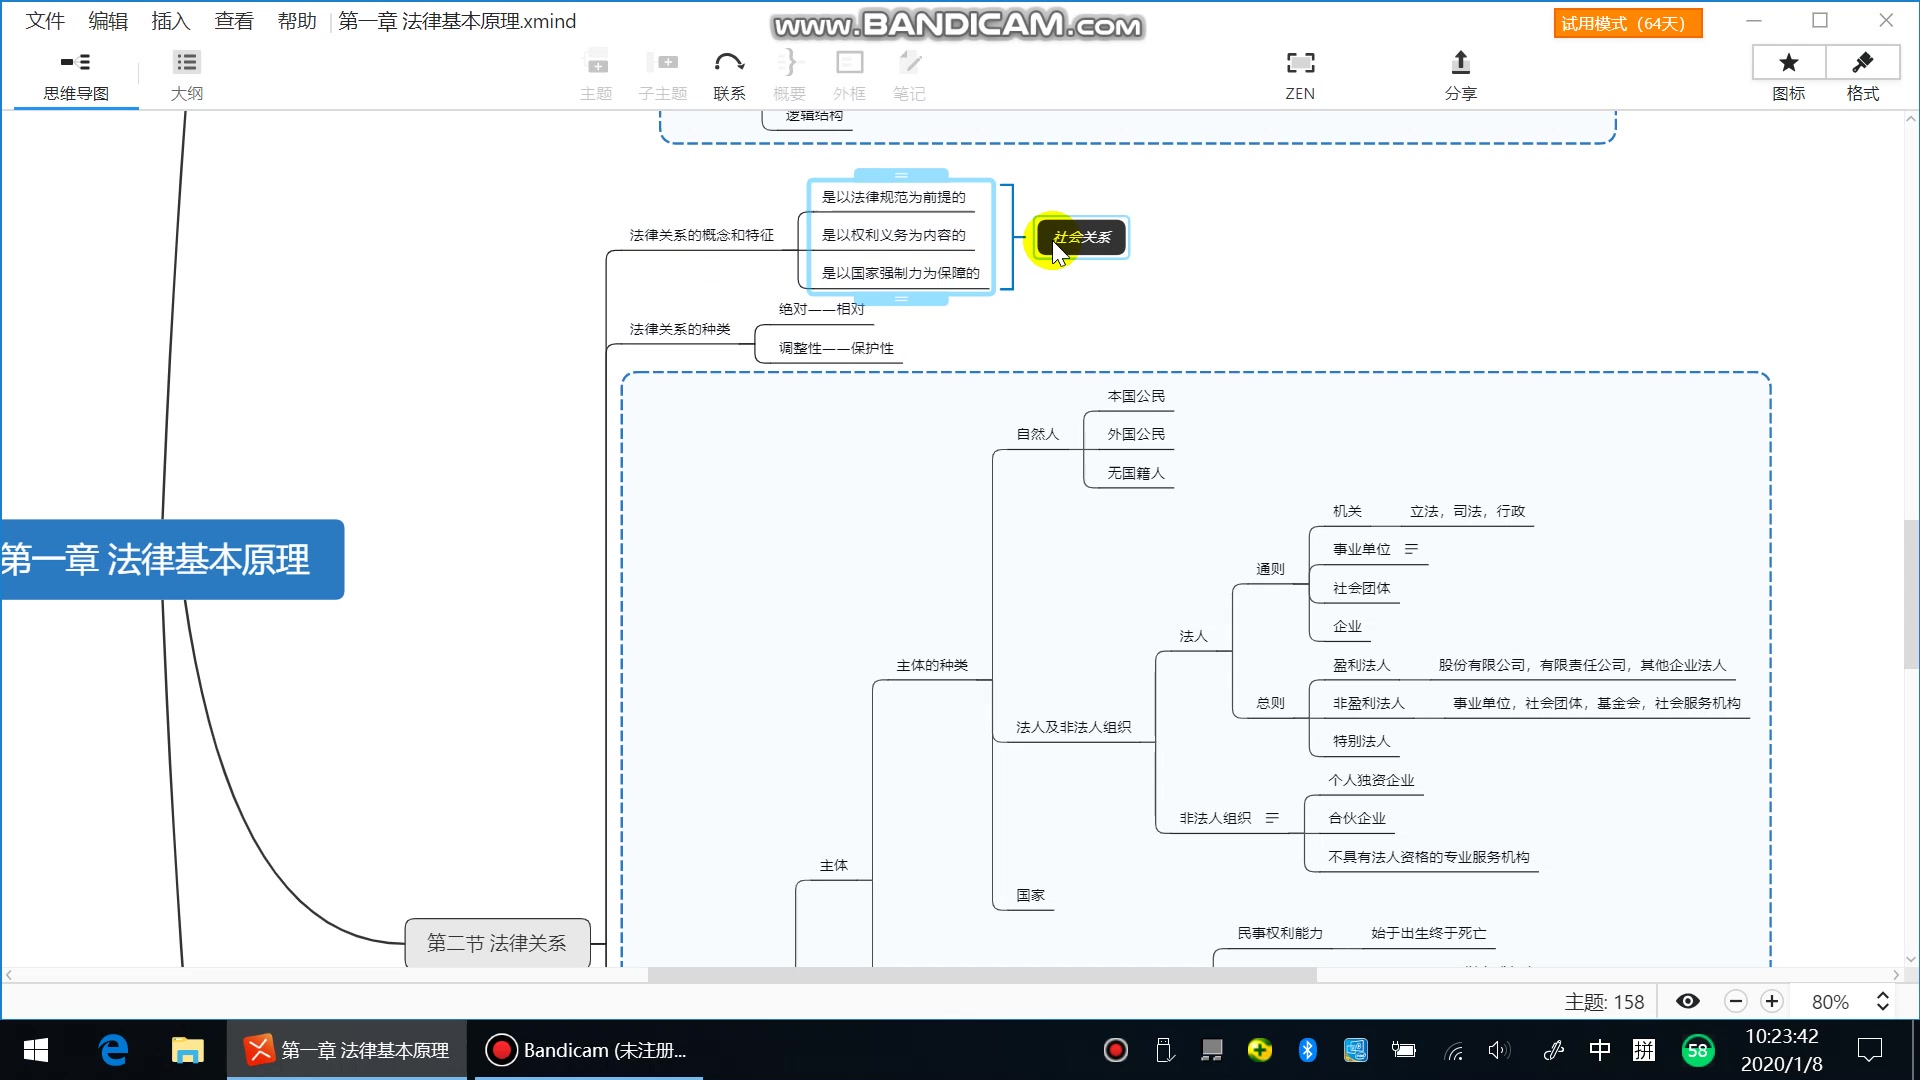Start Bandicam recording from system tray
Screen dimensions: 1920x1080
click(x=1116, y=1050)
